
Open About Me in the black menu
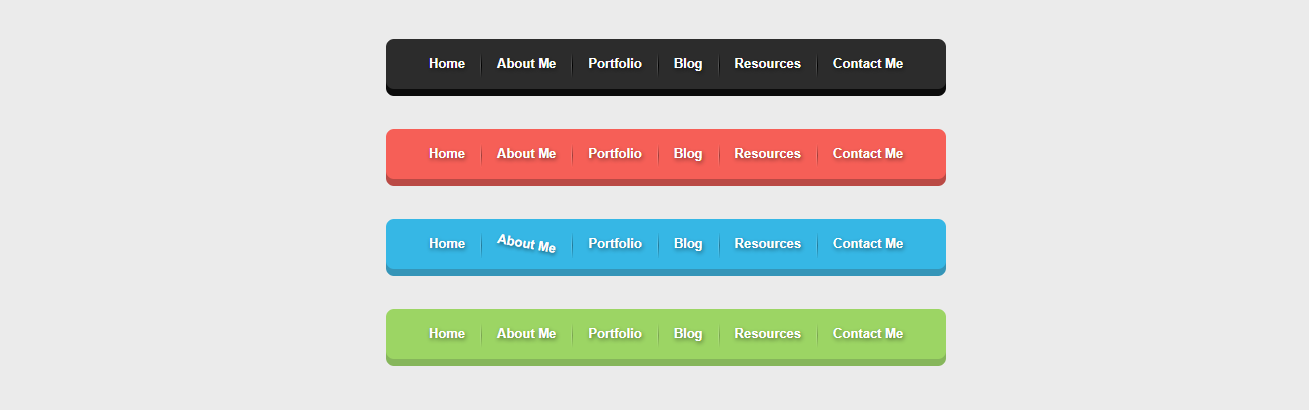[526, 64]
